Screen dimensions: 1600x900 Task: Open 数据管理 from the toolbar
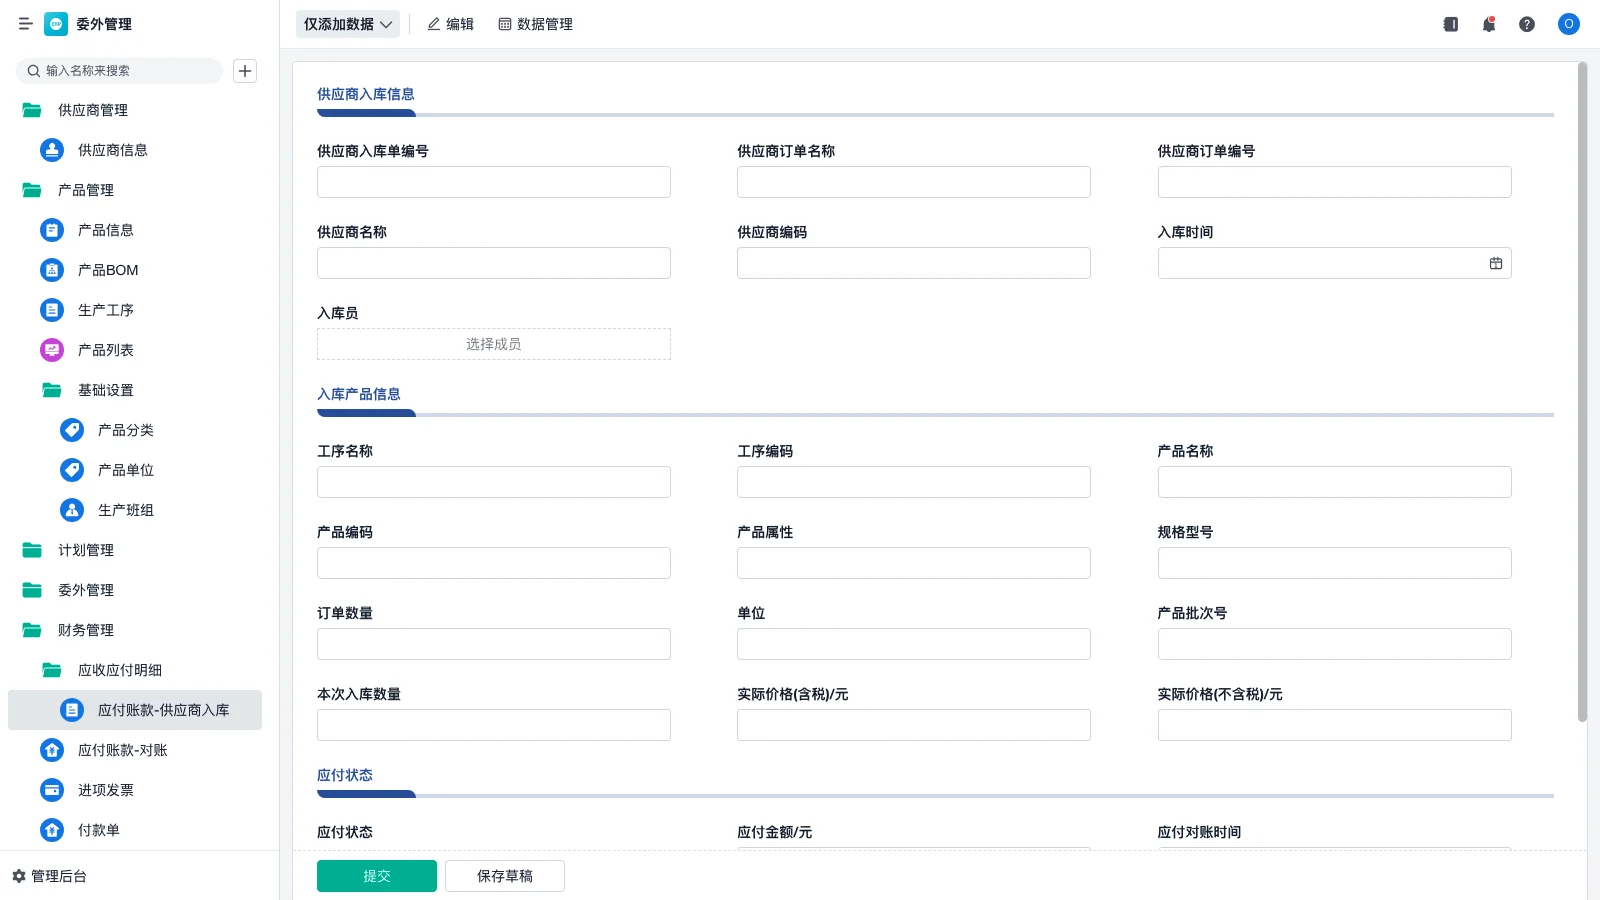(535, 24)
